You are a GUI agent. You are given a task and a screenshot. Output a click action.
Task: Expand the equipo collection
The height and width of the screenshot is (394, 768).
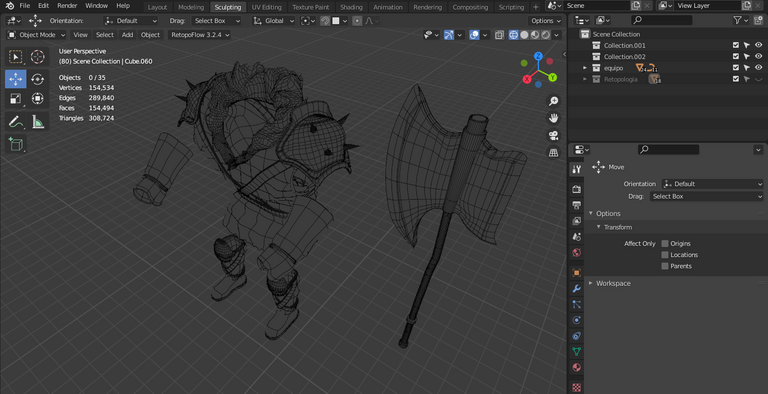pyautogui.click(x=585, y=68)
